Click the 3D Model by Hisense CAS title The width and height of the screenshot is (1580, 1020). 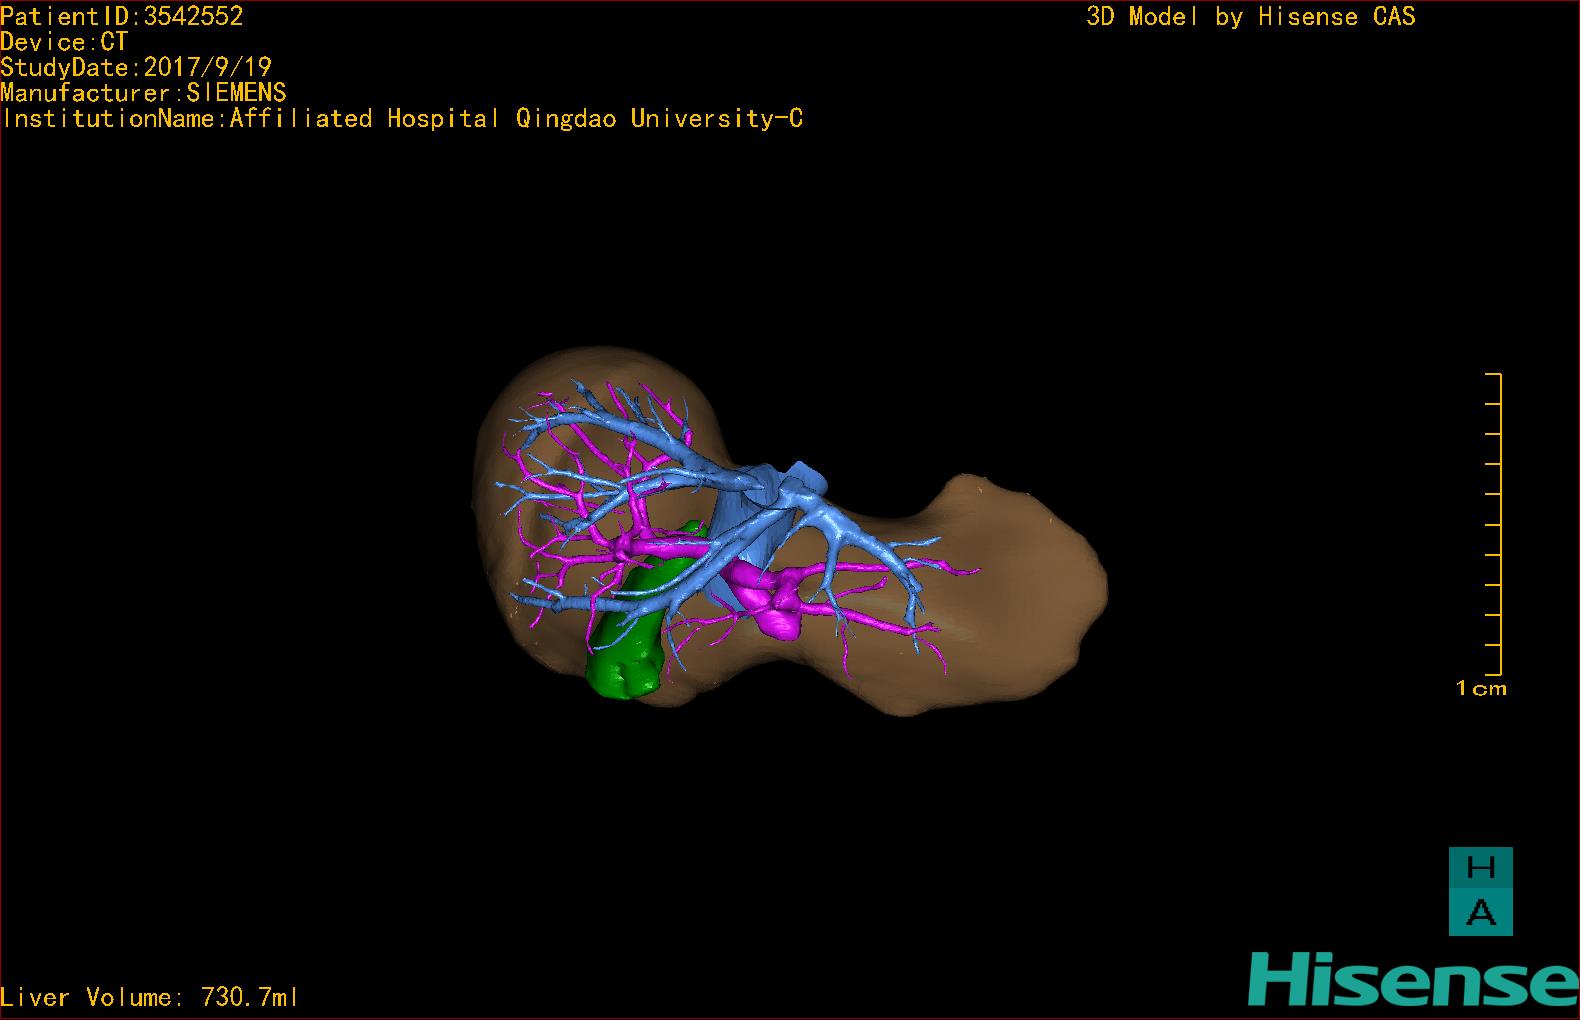(1251, 17)
